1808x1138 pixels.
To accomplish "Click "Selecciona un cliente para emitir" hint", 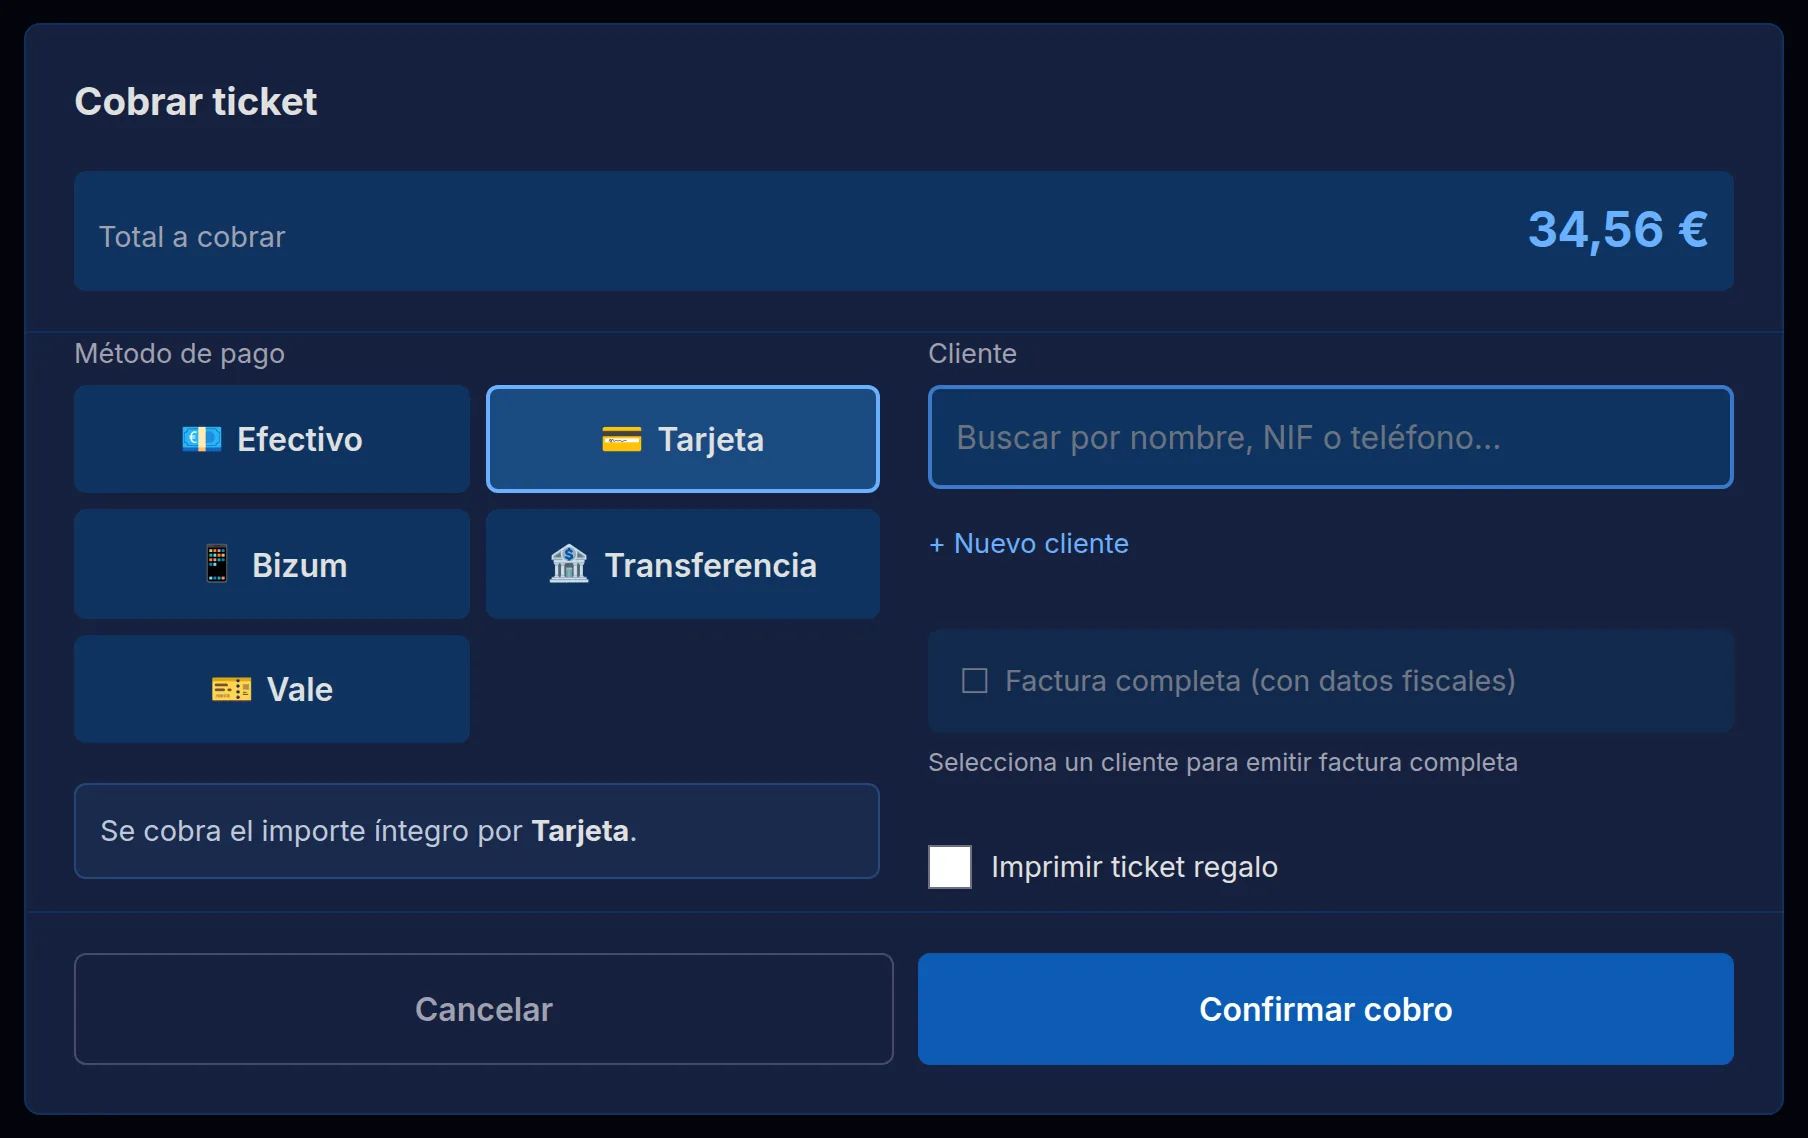I will point(1223,762).
